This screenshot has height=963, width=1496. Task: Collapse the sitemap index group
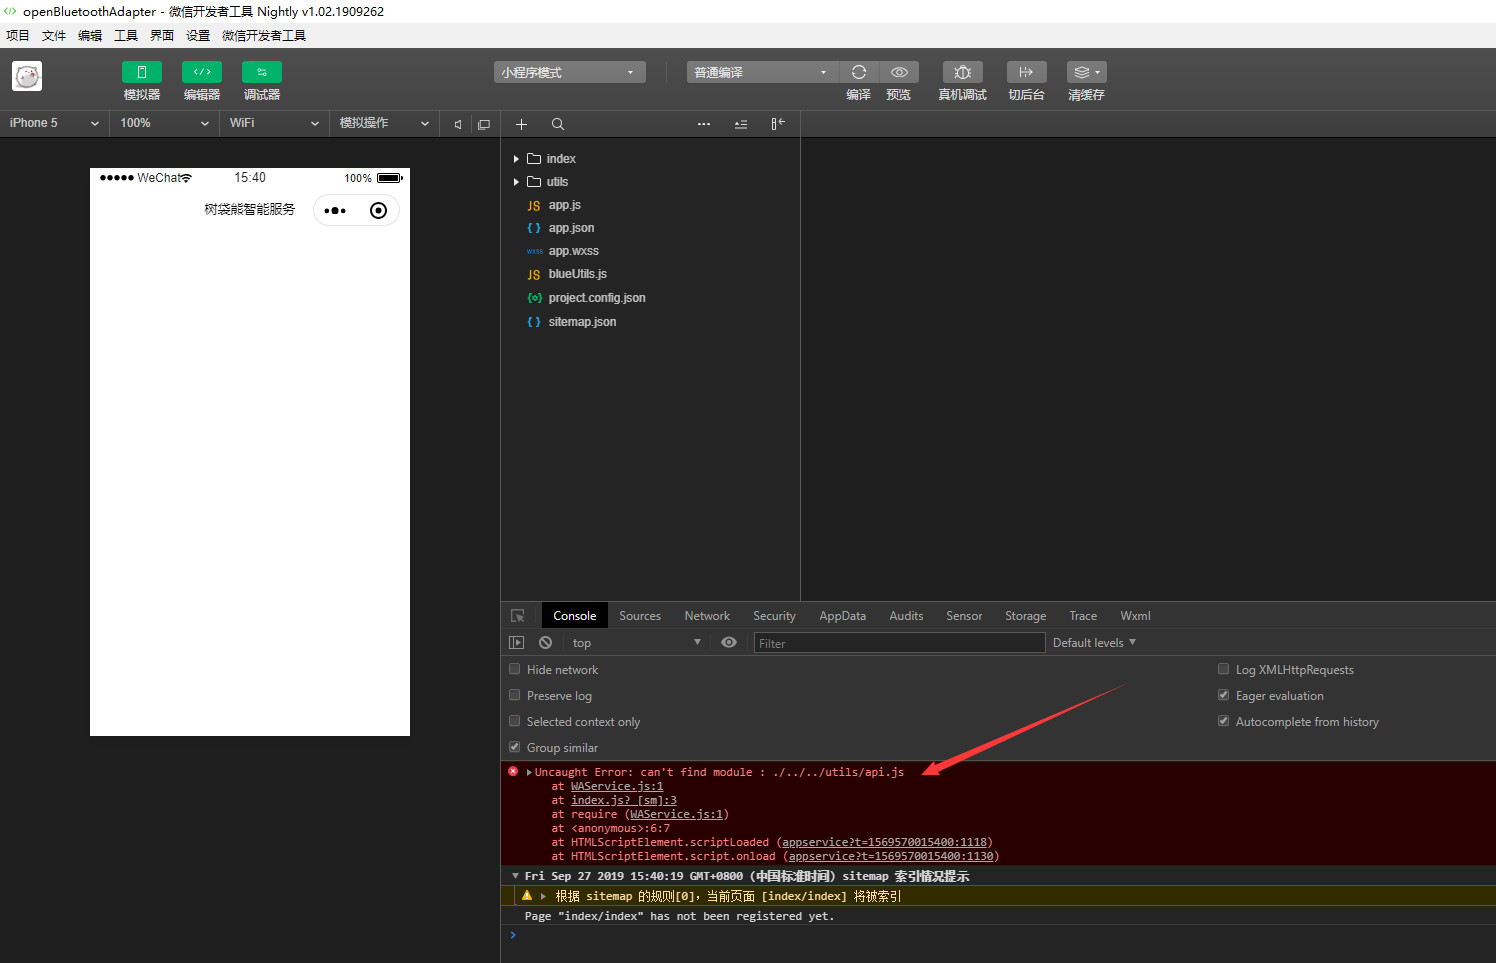[x=515, y=876]
